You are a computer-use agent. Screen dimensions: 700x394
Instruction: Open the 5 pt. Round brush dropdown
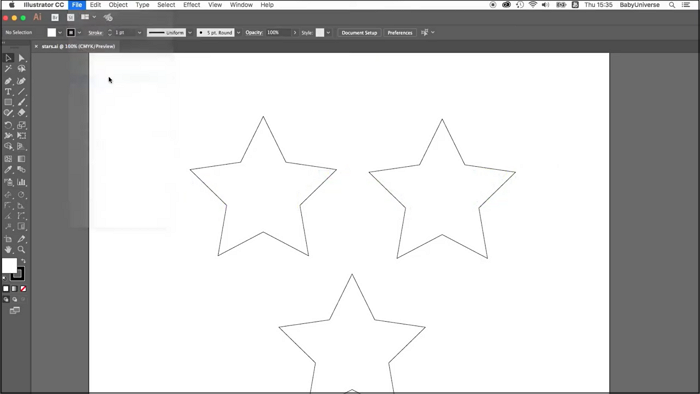click(238, 33)
